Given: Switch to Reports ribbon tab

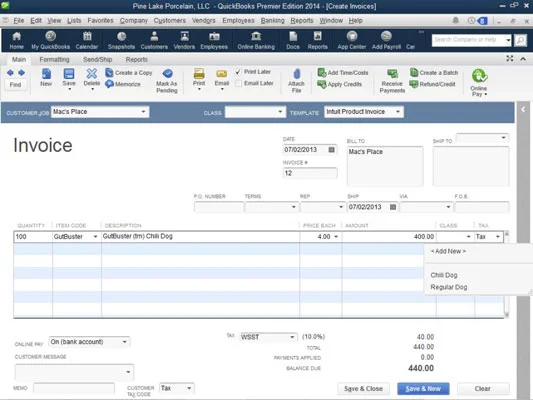Looking at the screenshot, I should 137,59.
